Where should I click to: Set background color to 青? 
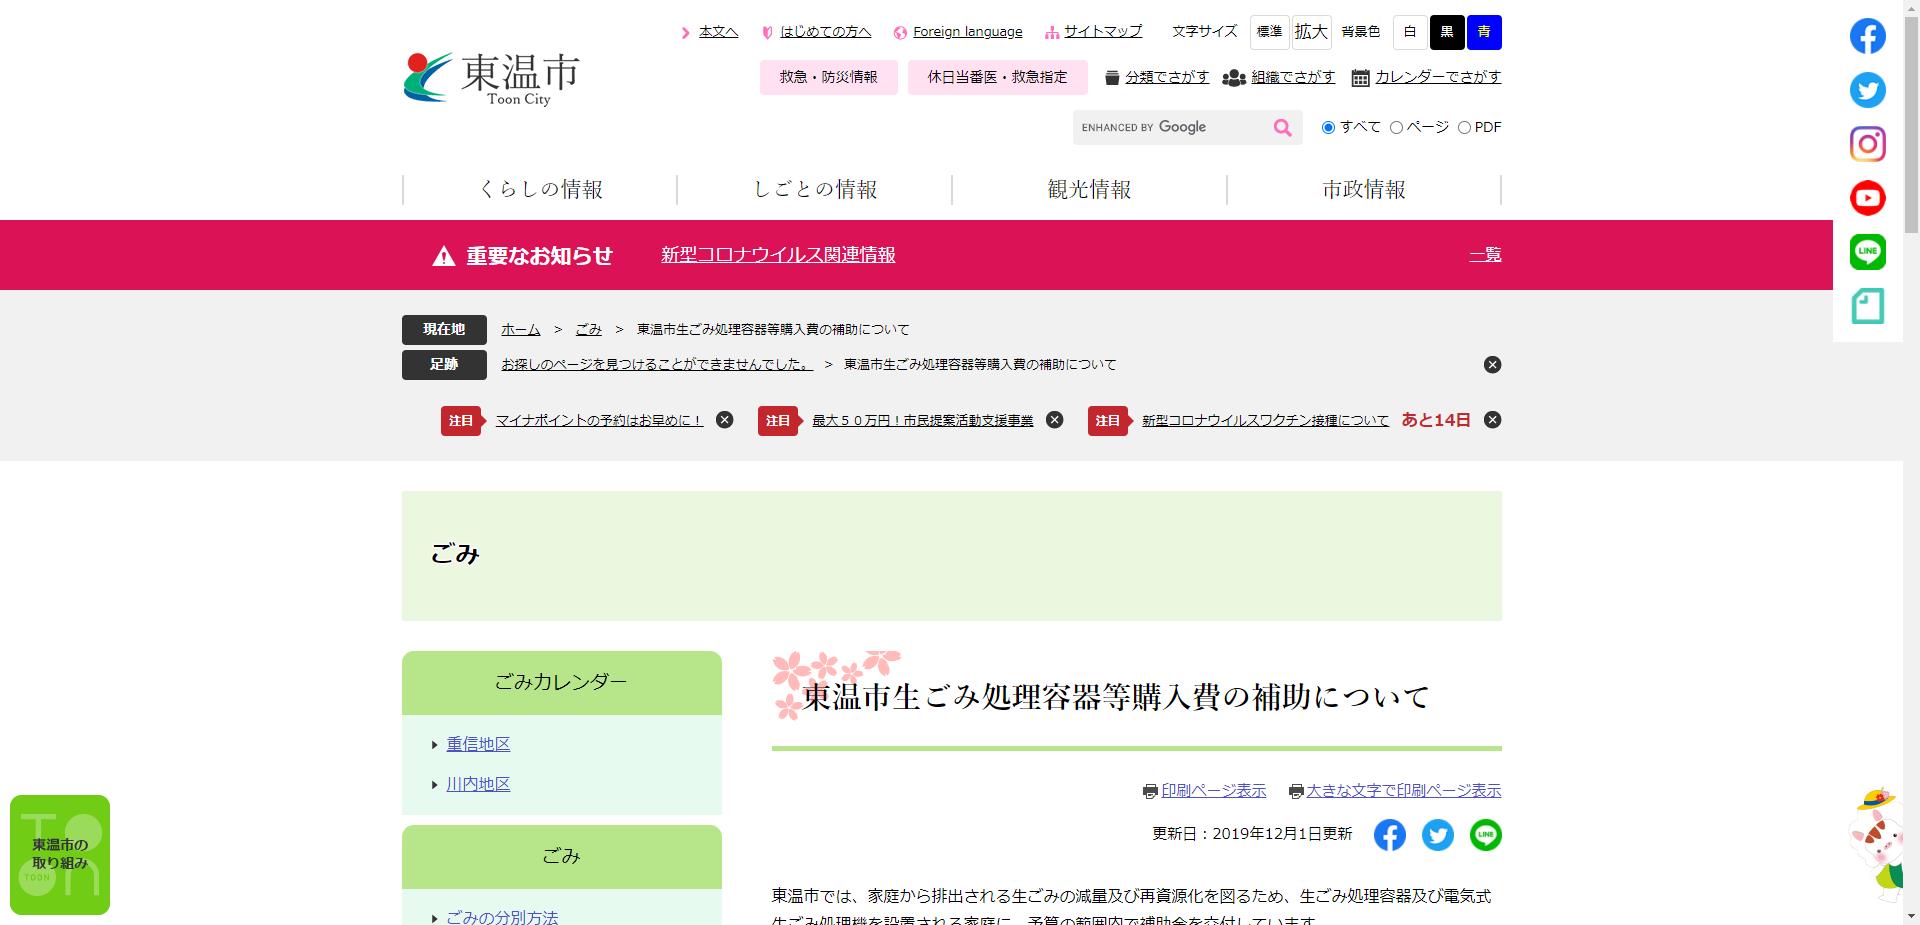pyautogui.click(x=1483, y=32)
